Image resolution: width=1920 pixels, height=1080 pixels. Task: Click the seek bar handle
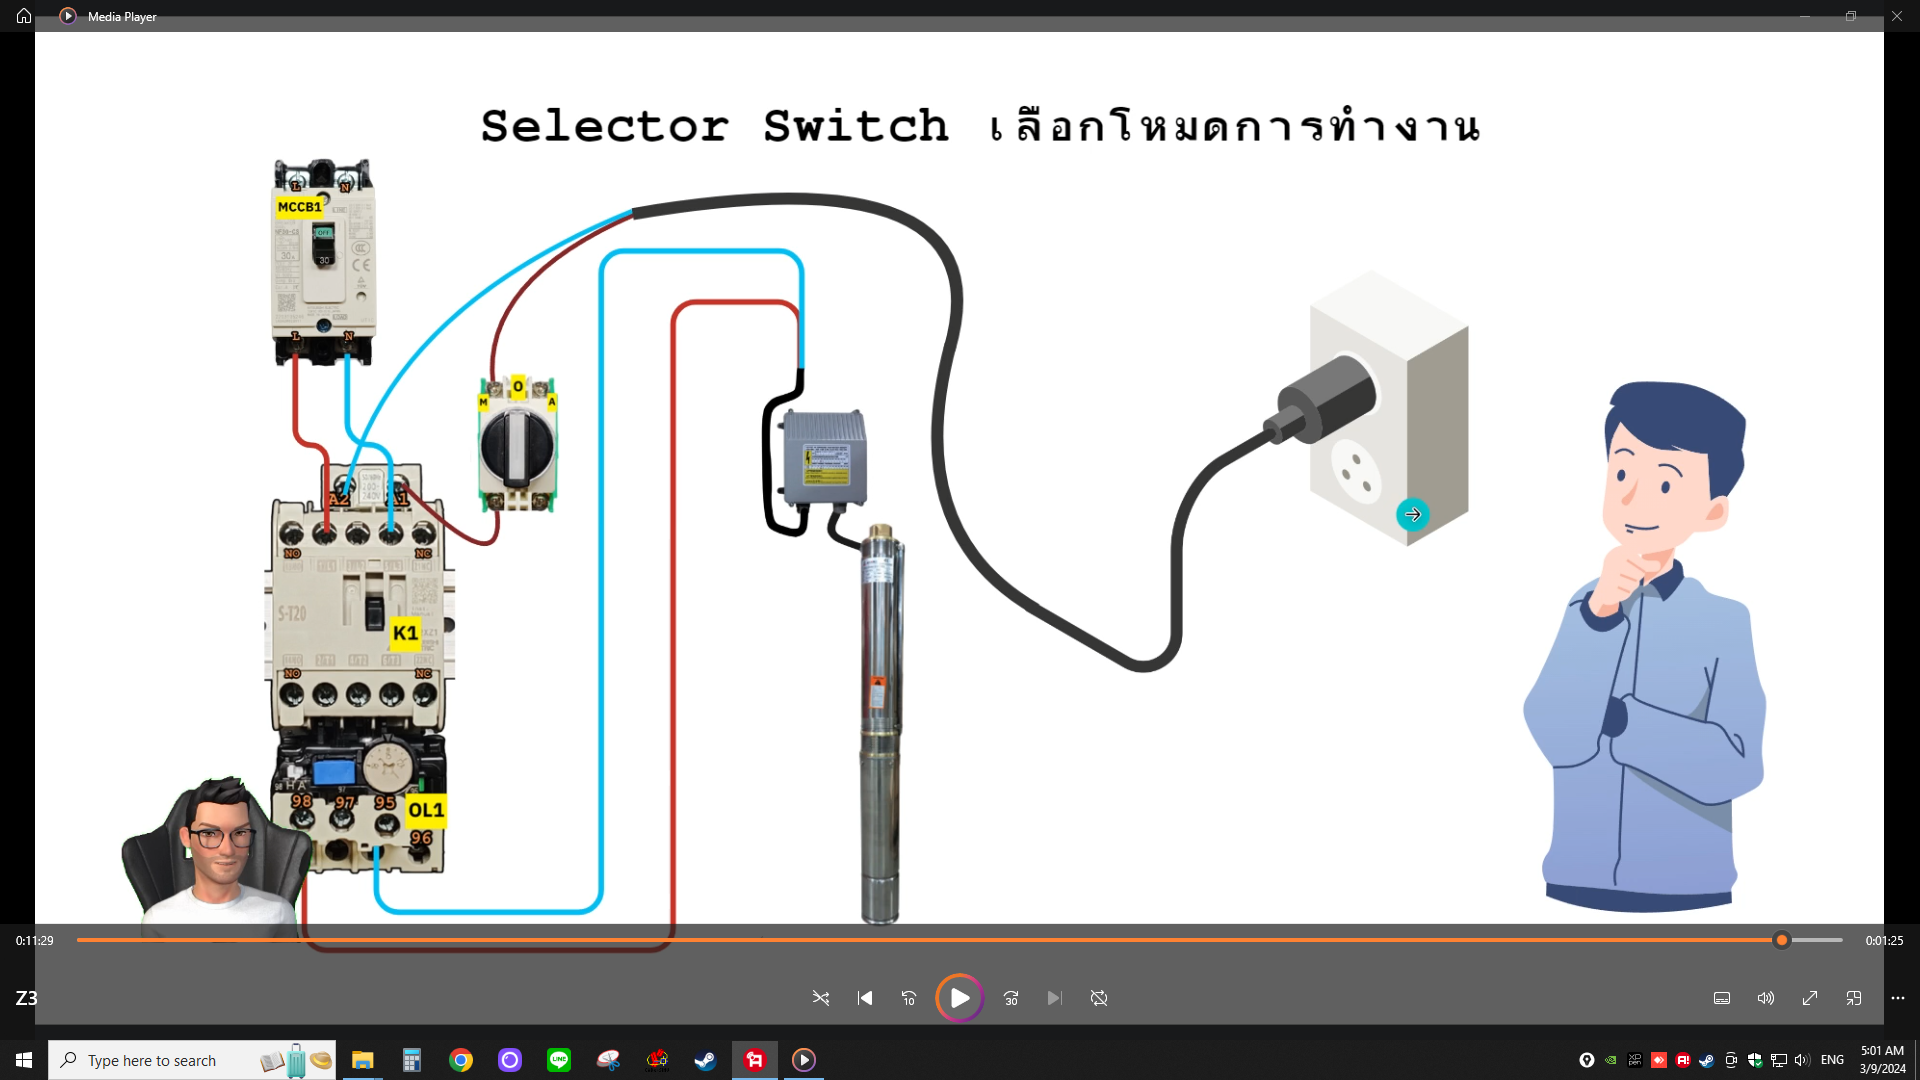tap(1782, 940)
